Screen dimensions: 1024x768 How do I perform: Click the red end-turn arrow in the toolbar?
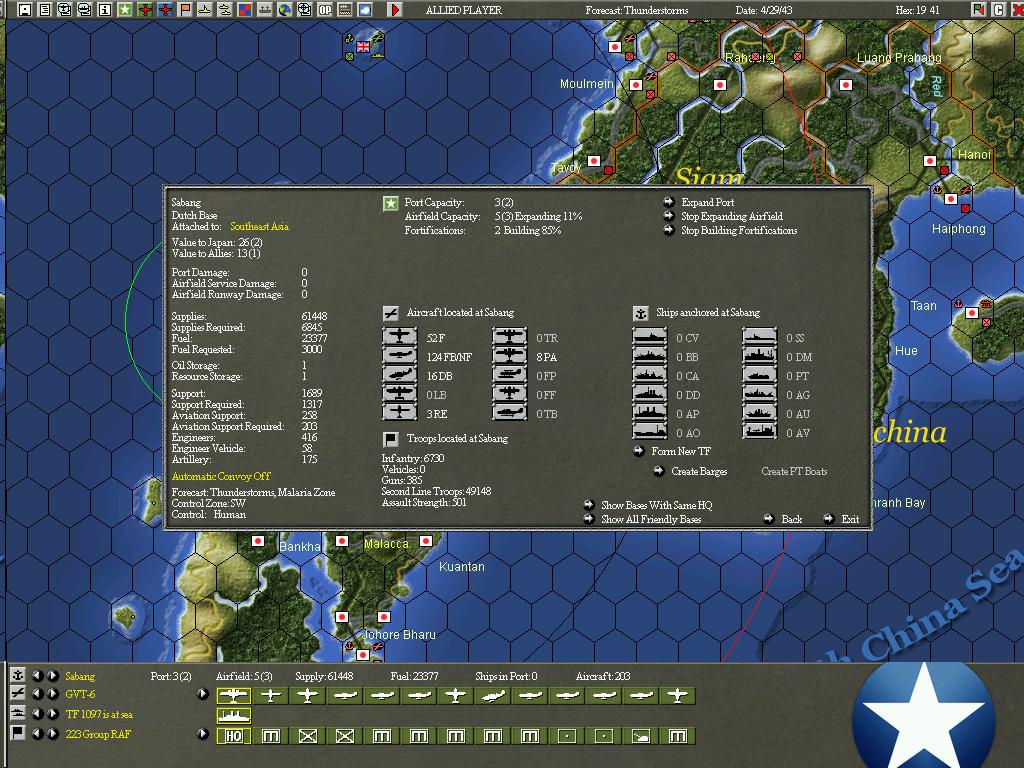click(x=394, y=10)
